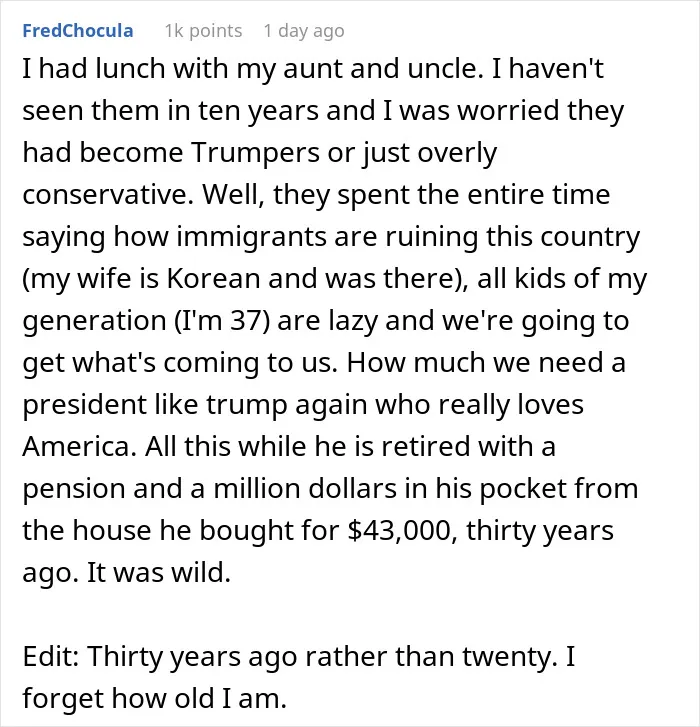Click the word Trumpers in comment
Image resolution: width=700 pixels, height=727 pixels.
(255, 152)
